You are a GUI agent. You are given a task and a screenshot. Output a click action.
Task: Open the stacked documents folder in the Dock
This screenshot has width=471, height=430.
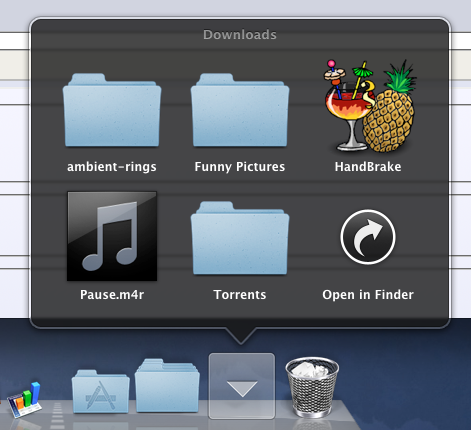[x=167, y=385]
